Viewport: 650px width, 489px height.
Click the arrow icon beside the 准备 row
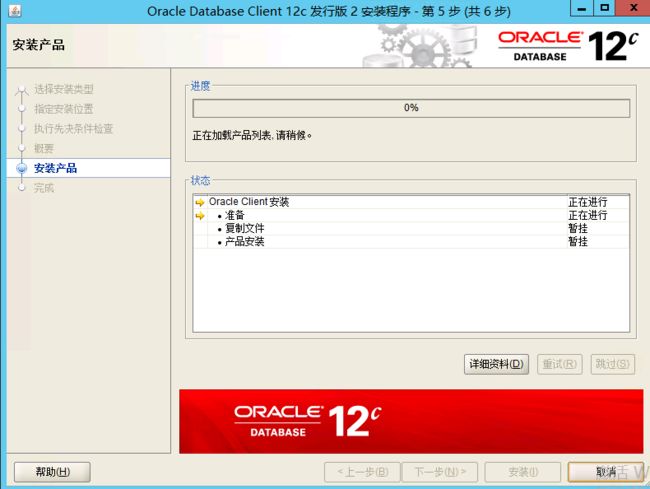200,215
